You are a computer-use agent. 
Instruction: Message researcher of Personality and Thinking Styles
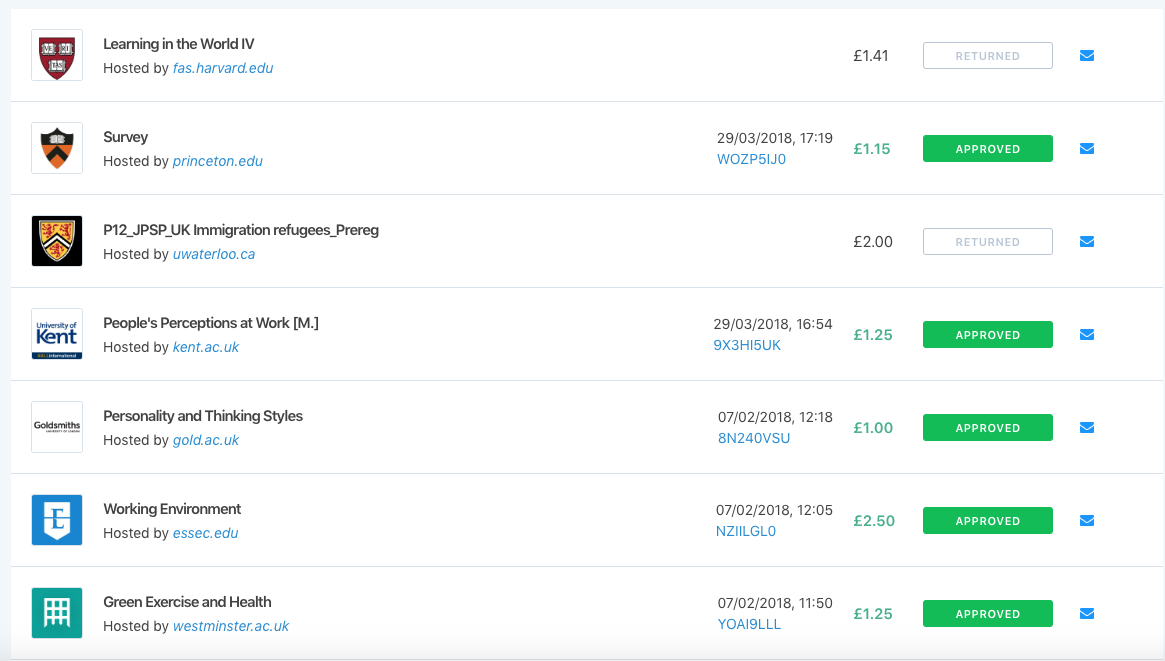coord(1086,427)
